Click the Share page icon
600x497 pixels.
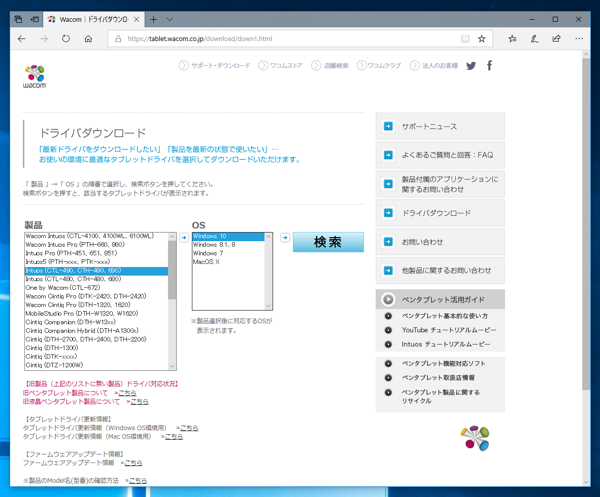click(556, 39)
